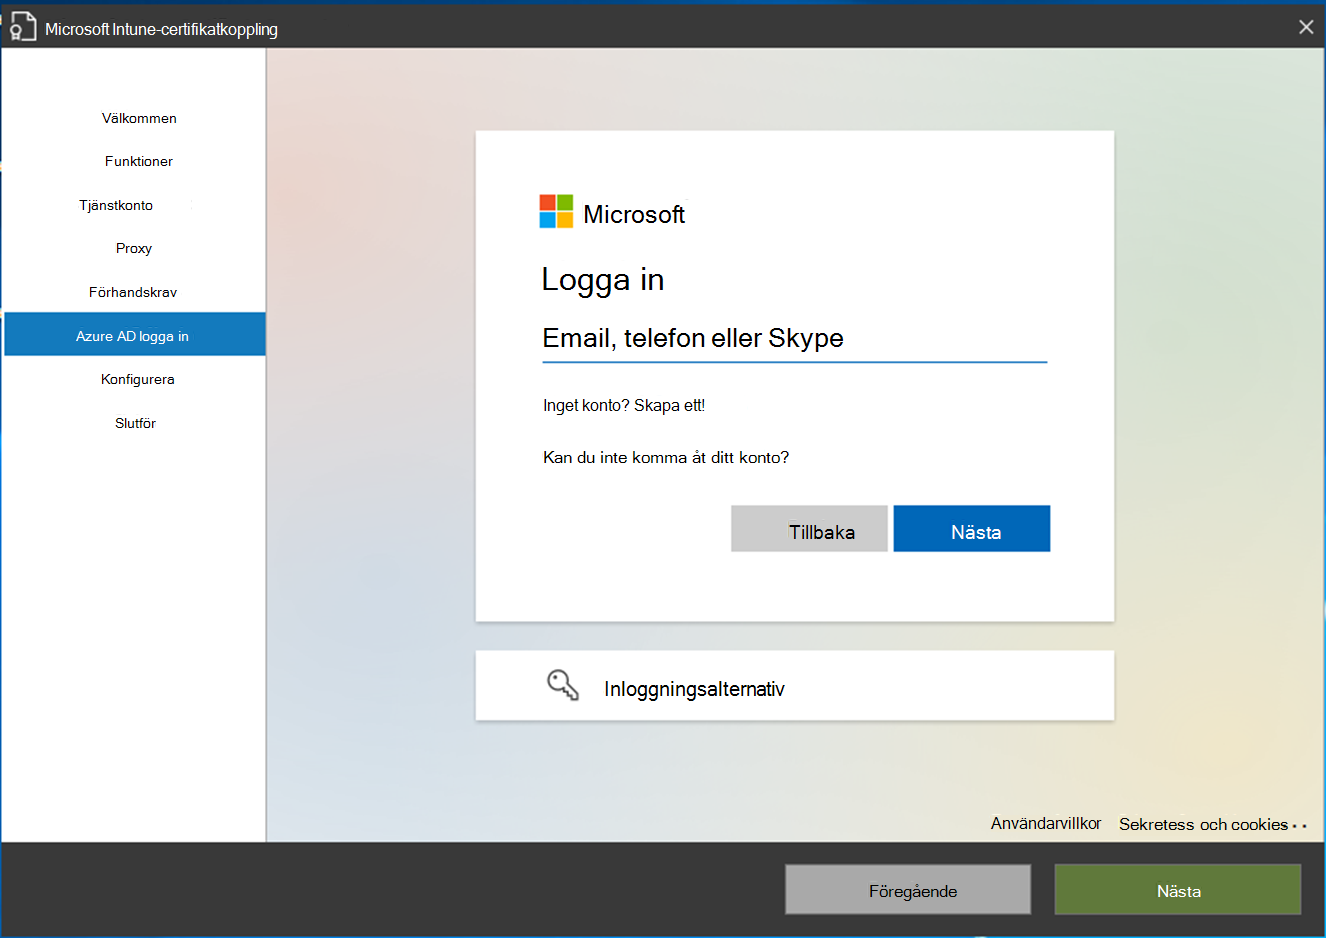Screen dimensions: 1326x938
Task: Go to the Välkommen step
Action: pyautogui.click(x=139, y=118)
